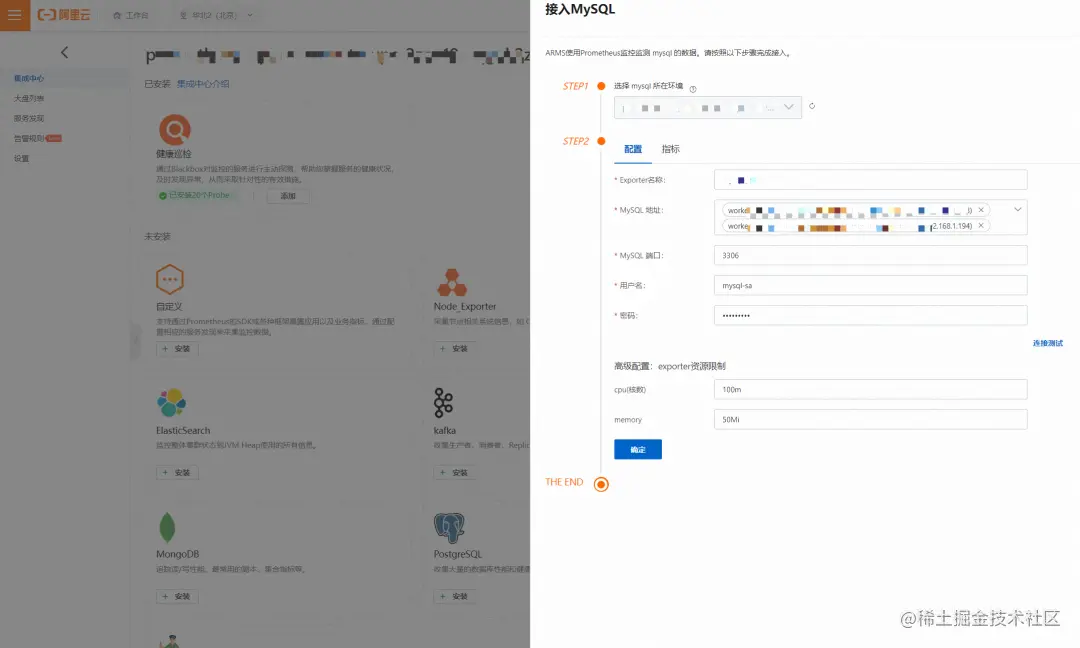Click the memory field showing 50Mi
This screenshot has height=648, width=1080.
871,419
